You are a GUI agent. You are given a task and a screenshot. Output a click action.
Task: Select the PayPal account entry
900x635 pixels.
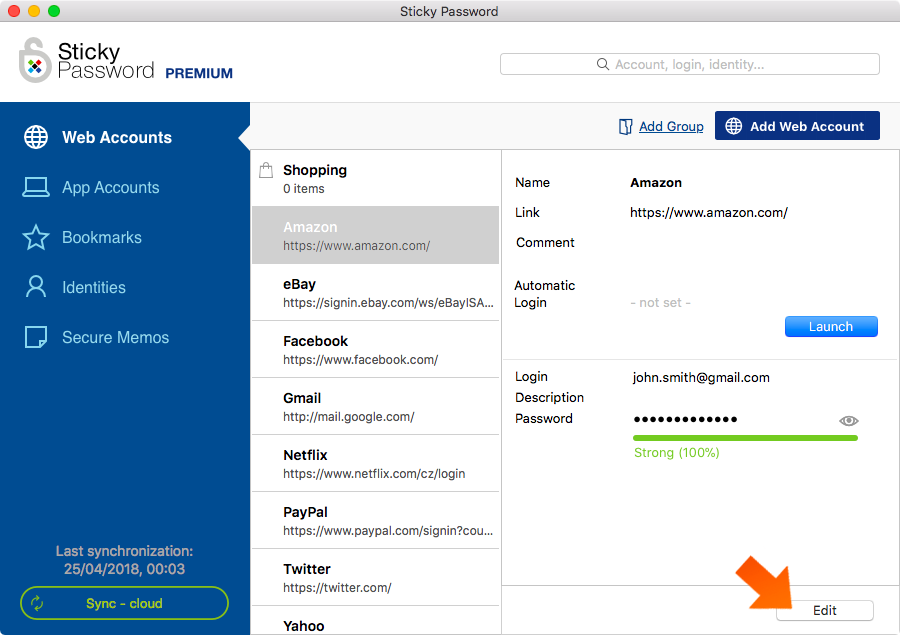click(x=375, y=520)
